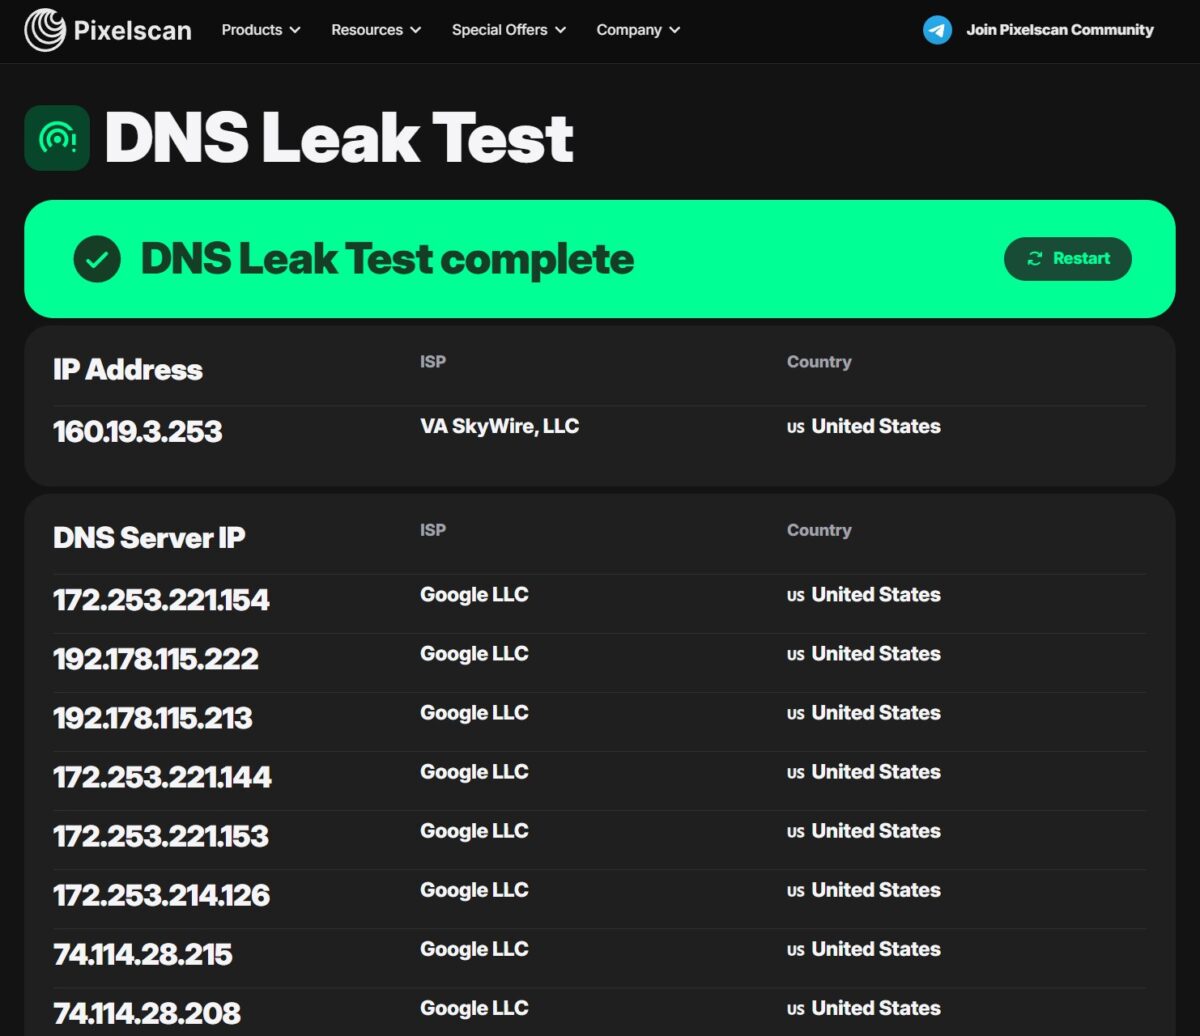Click Join Pixelscan Community link
The height and width of the screenshot is (1036, 1200).
(1060, 30)
